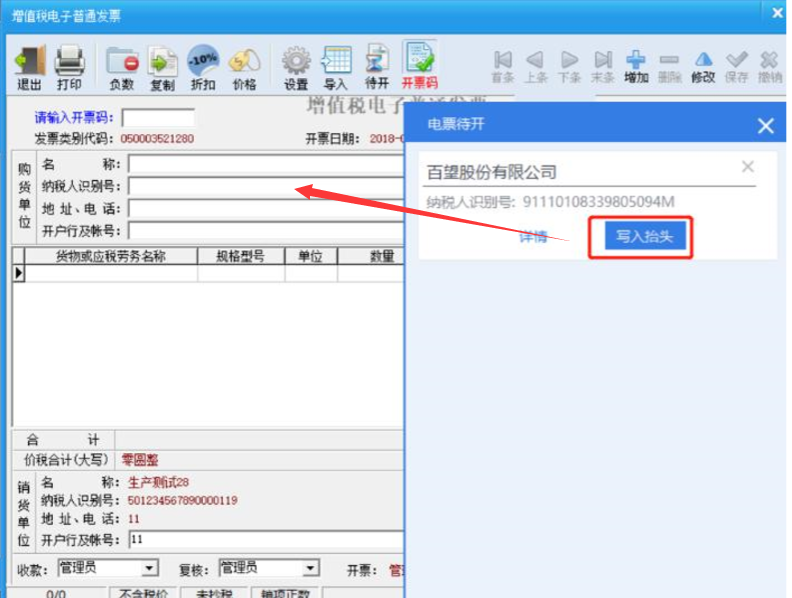Click the 写入抬头 button
Screen dimensions: 792x598
(645, 236)
